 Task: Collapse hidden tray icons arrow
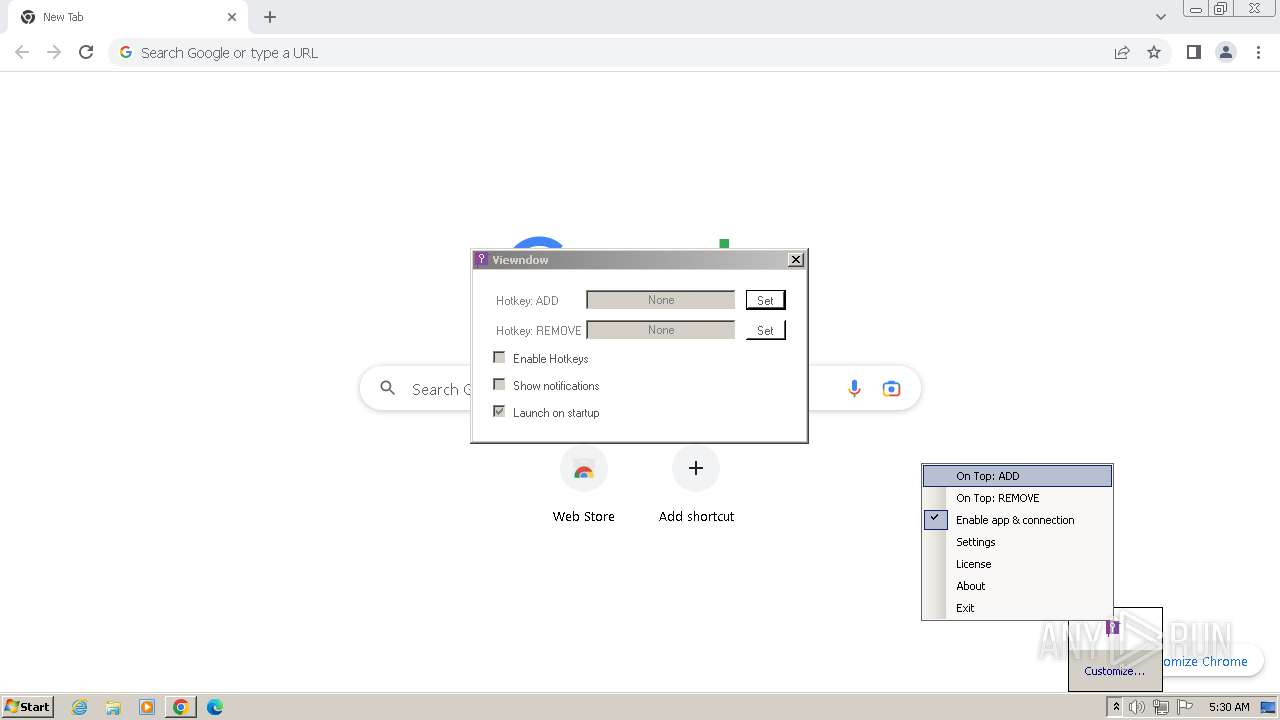(1116, 707)
